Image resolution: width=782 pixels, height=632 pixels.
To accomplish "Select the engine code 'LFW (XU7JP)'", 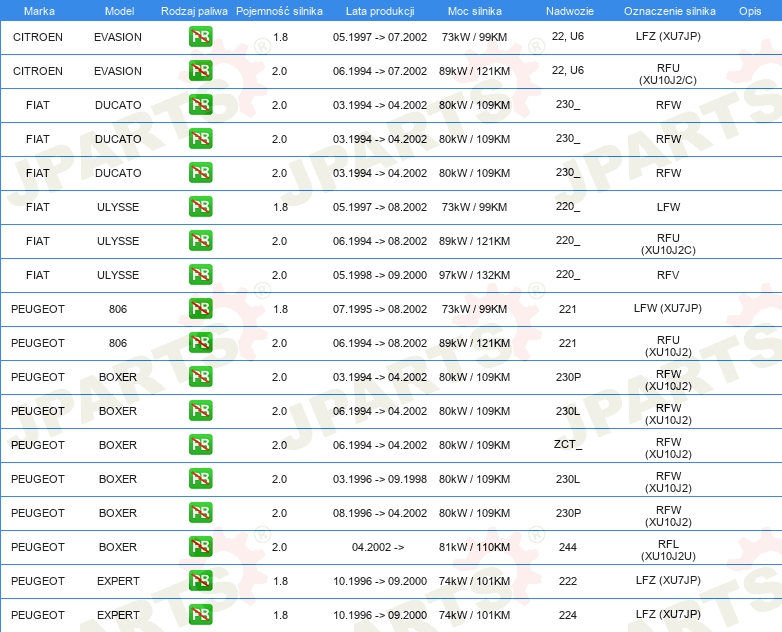I will pyautogui.click(x=668, y=308).
